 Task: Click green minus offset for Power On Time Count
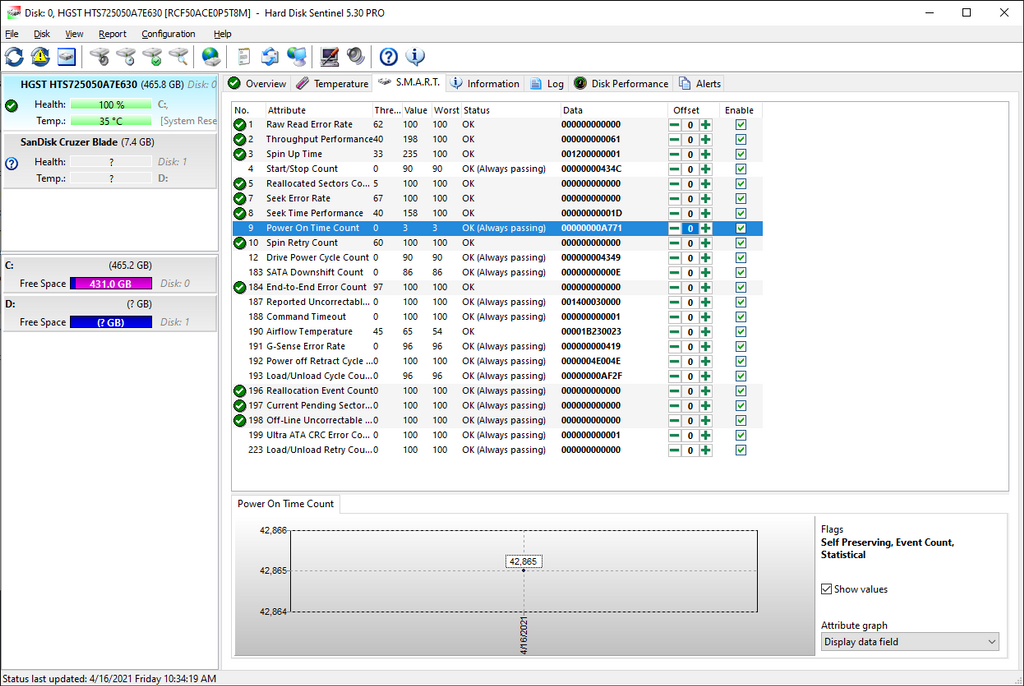click(674, 228)
